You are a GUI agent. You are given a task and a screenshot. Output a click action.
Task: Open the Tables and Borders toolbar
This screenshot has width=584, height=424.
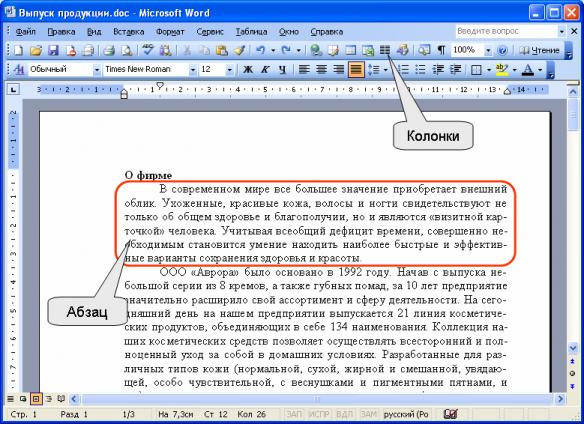click(x=333, y=50)
